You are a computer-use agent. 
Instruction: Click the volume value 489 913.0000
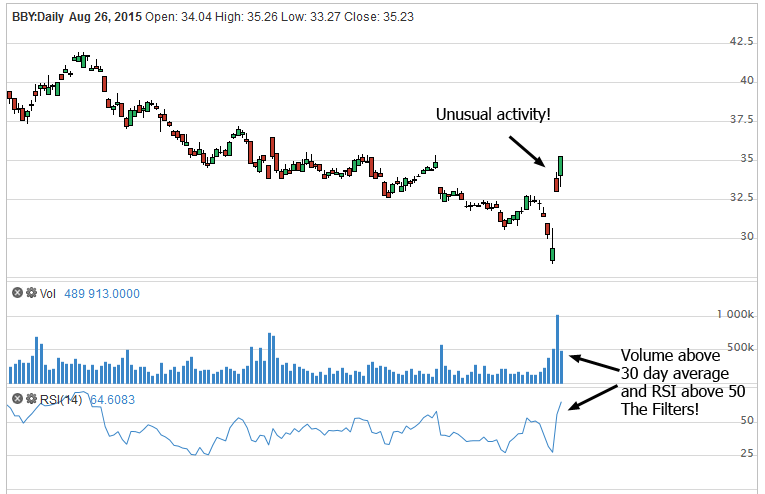click(102, 294)
